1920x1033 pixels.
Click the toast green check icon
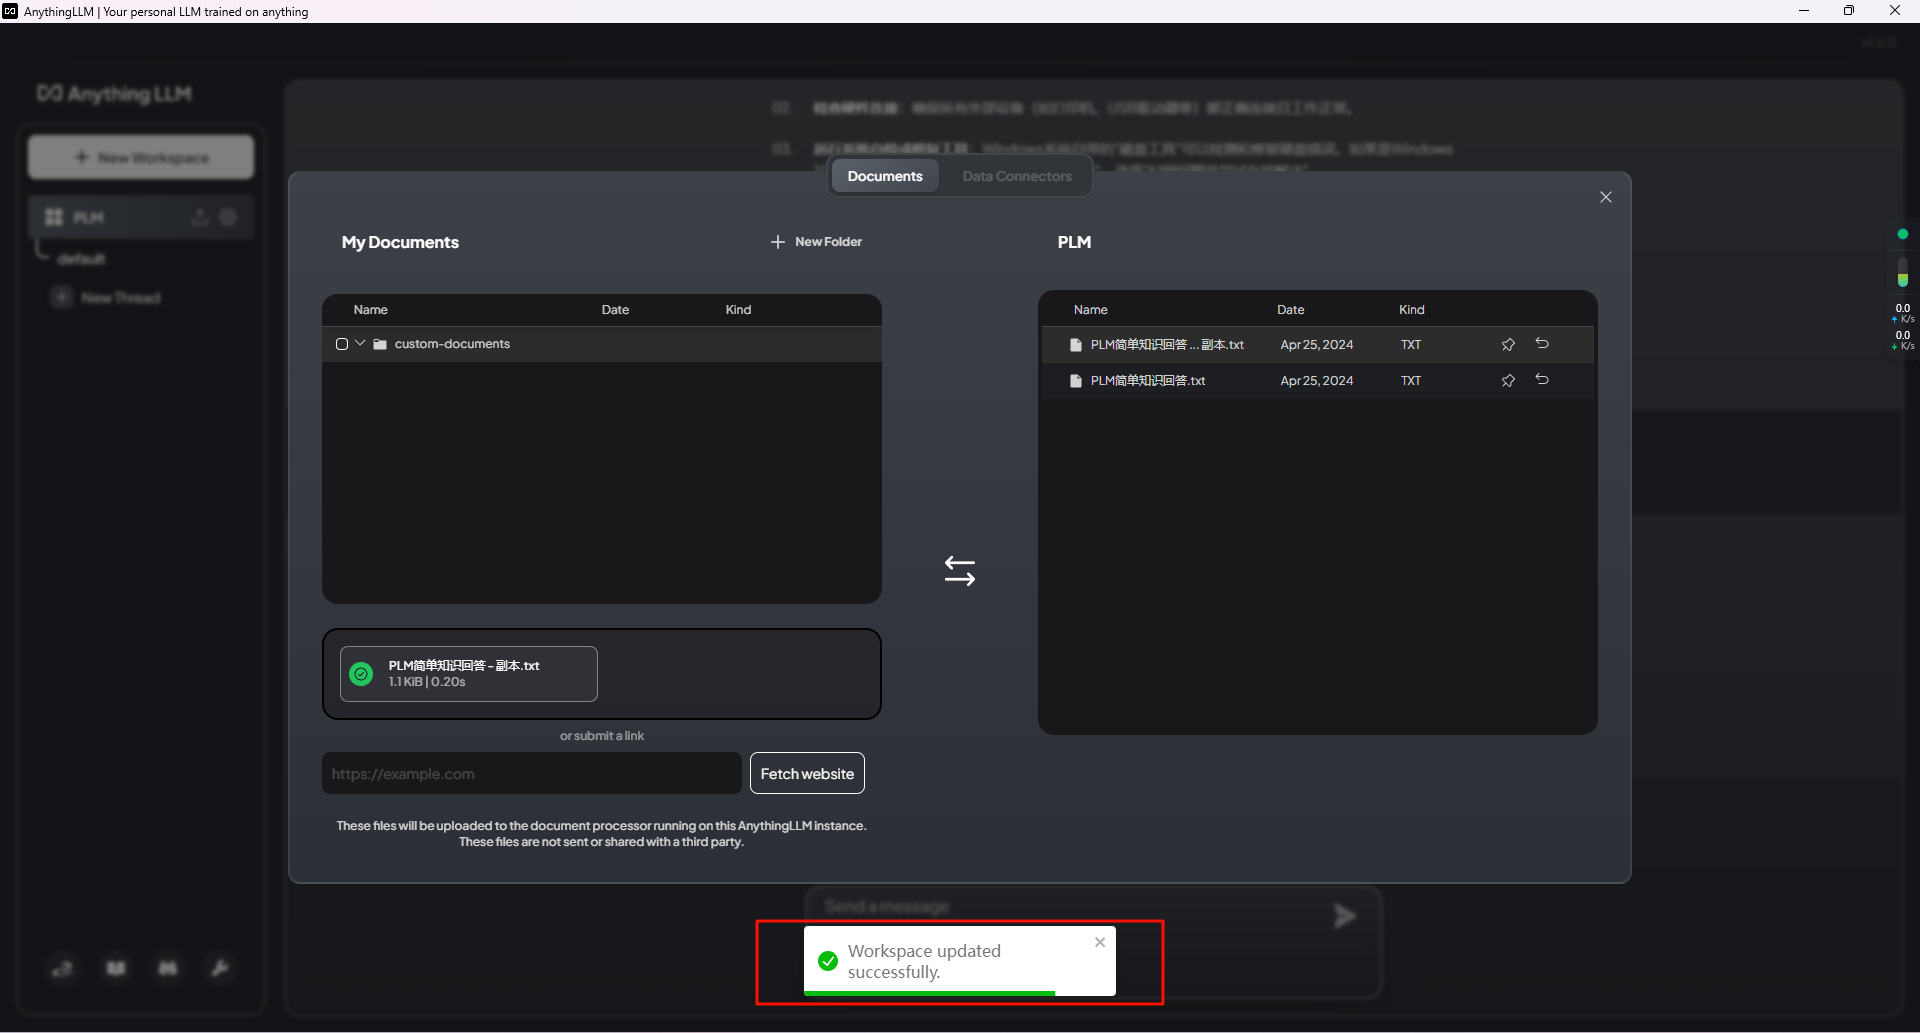(828, 961)
